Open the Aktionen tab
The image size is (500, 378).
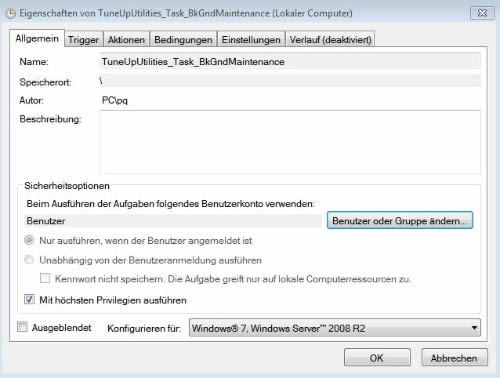point(126,40)
